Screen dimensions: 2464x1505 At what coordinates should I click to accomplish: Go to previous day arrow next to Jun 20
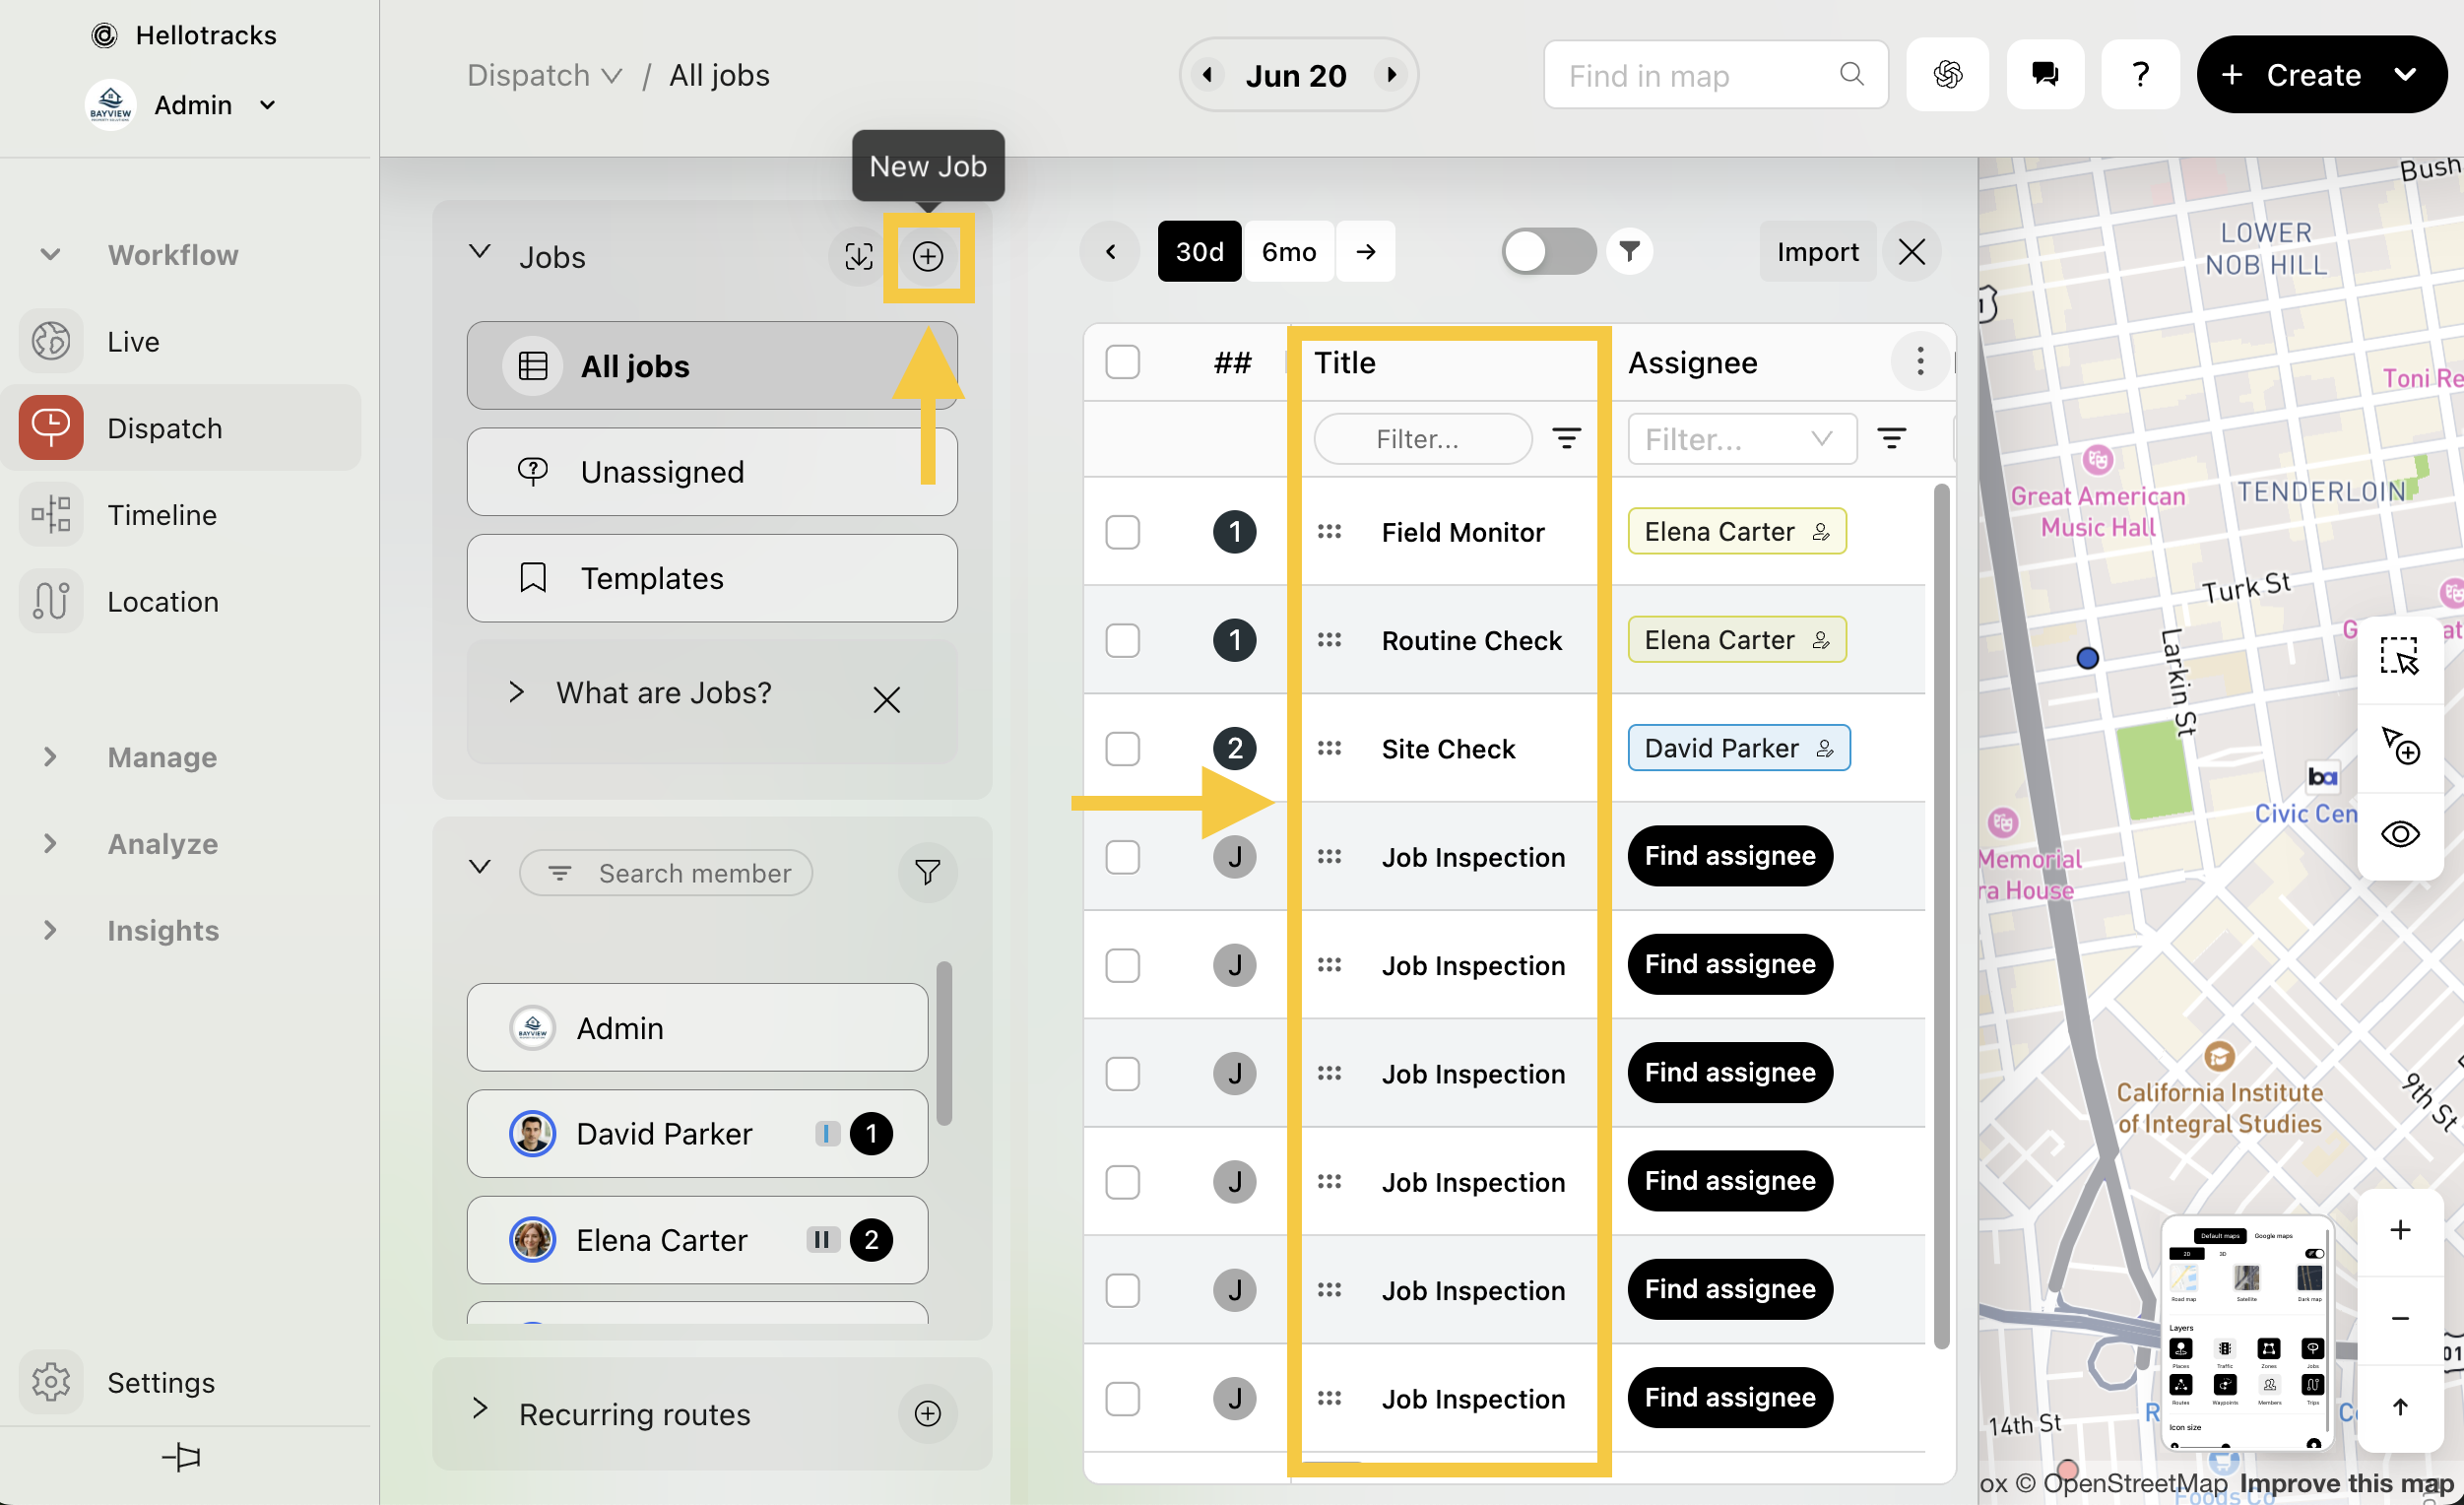pos(1208,75)
